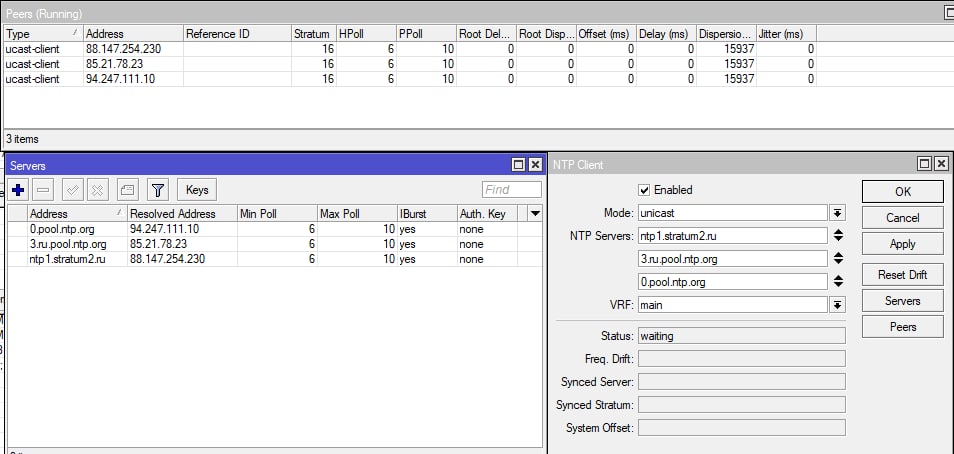This screenshot has width=954, height=454.
Task: Click the Keys button in Servers
Action: coord(197,190)
